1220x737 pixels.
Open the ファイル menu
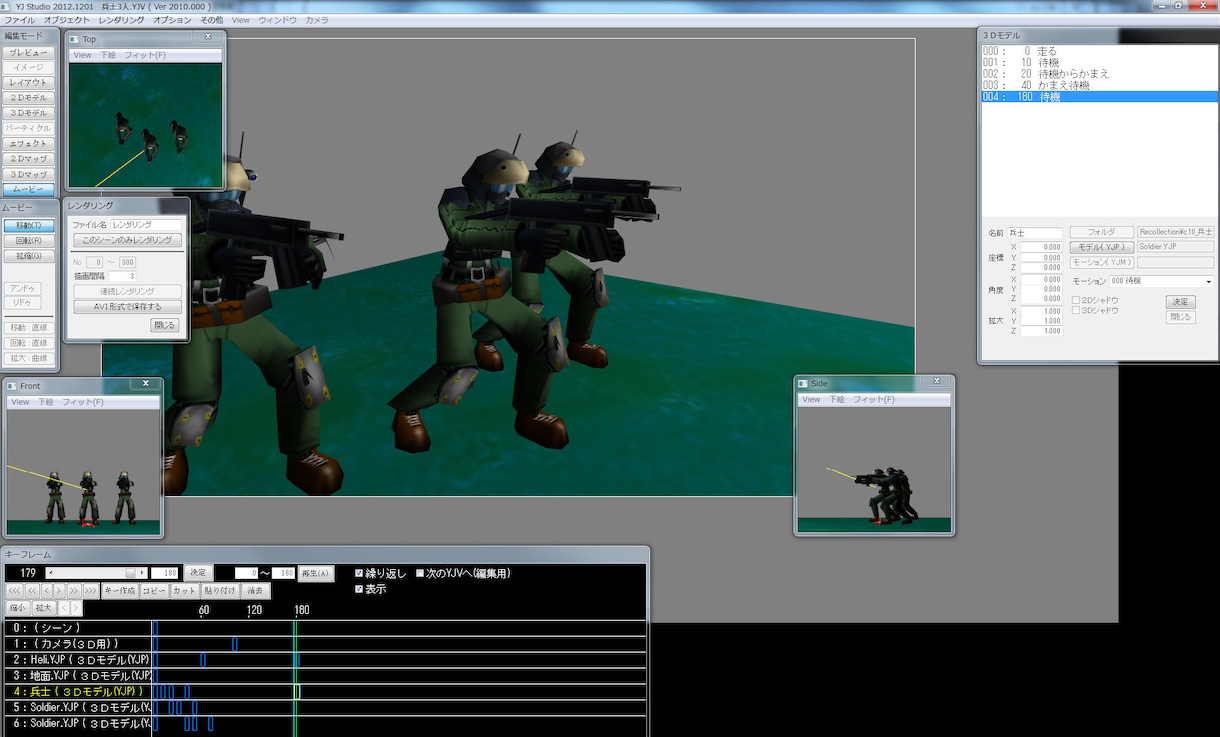tap(20, 20)
